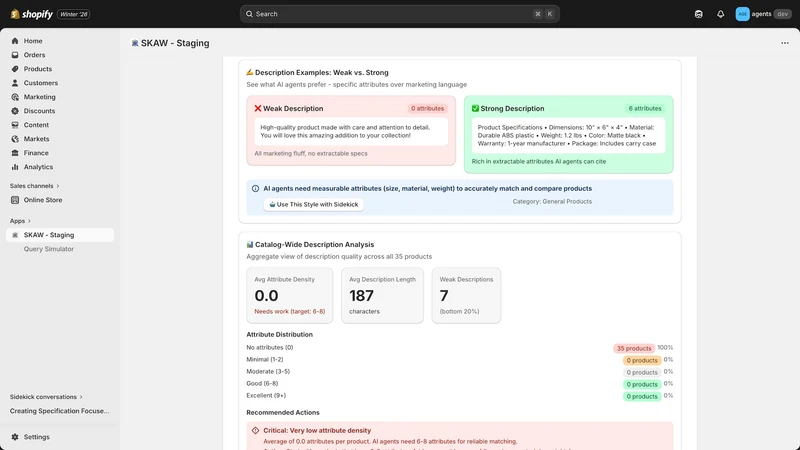
Task: Click 'No attributes (0)' row label
Action: click(270, 347)
